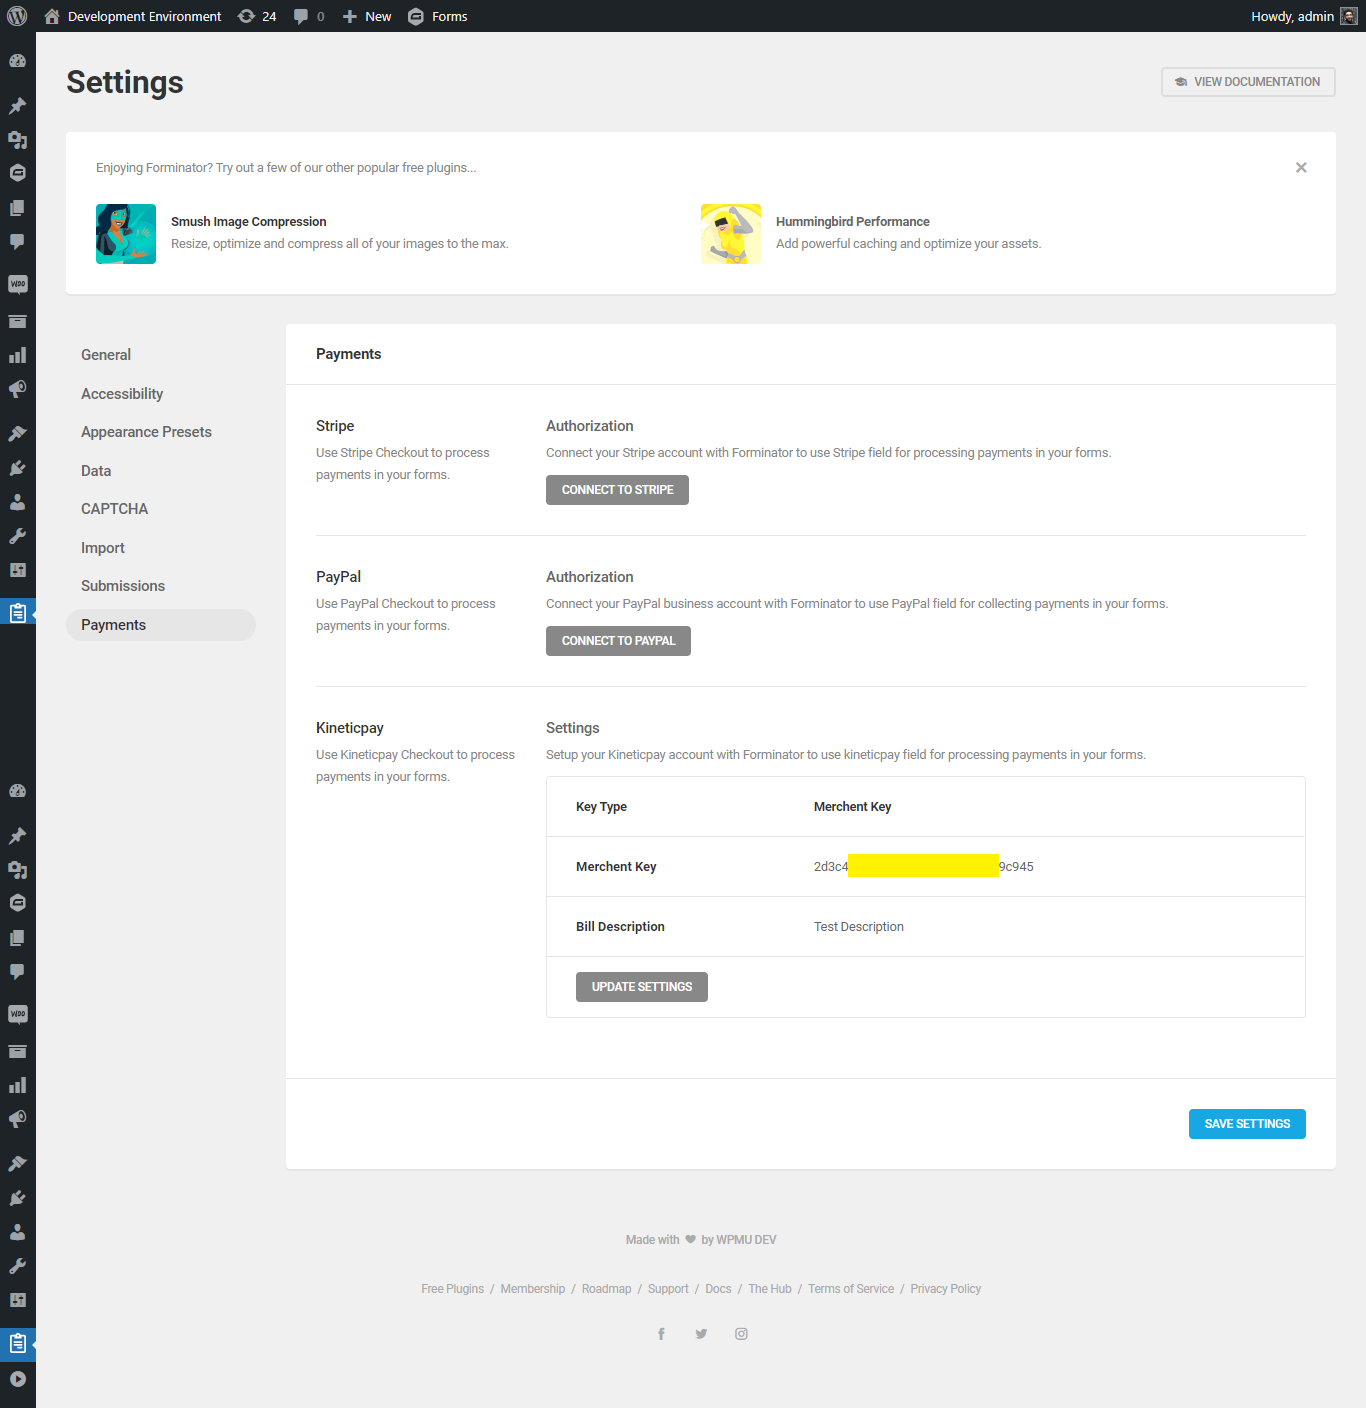Click the Instagram icon in the footer

741,1334
